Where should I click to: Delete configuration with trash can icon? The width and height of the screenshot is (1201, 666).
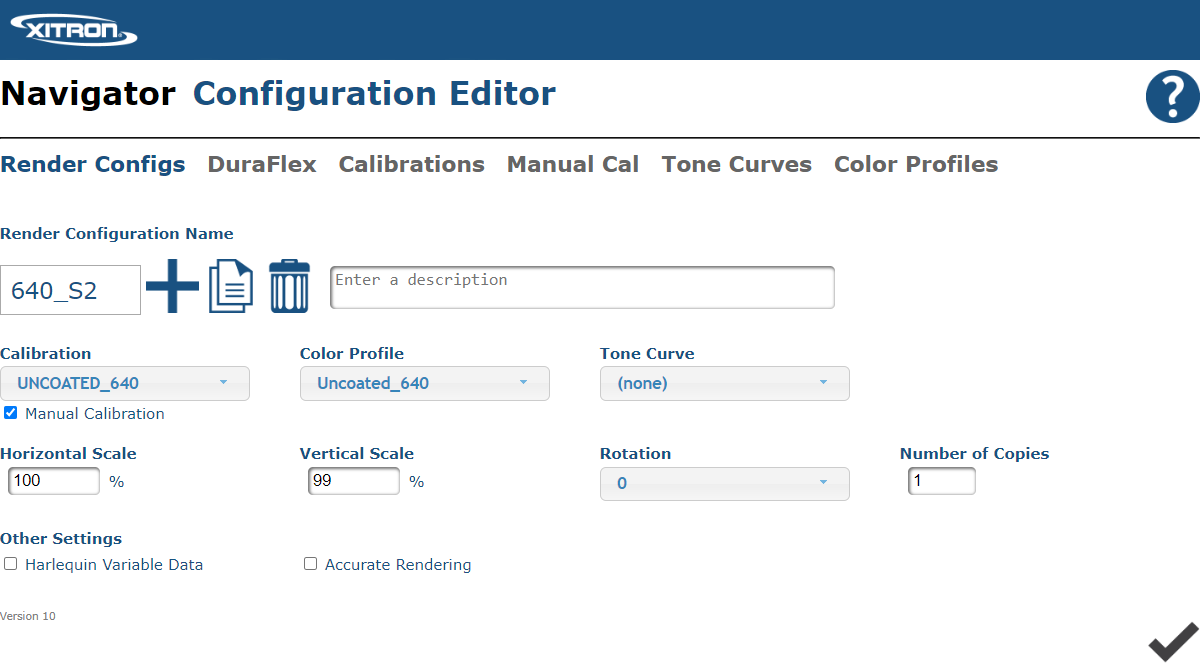tap(290, 287)
